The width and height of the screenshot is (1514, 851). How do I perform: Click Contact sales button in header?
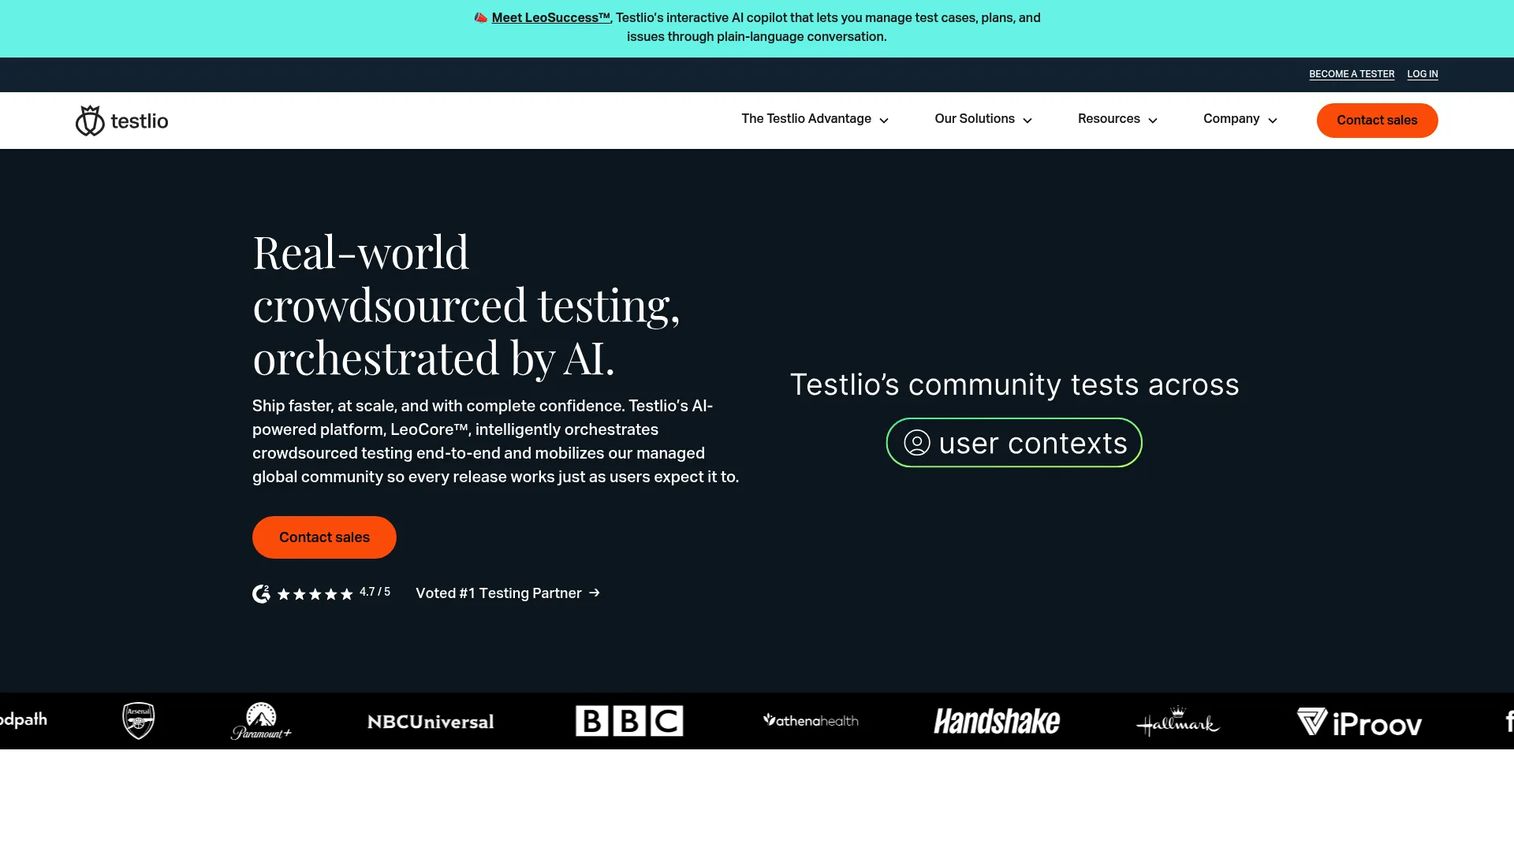1377,120
